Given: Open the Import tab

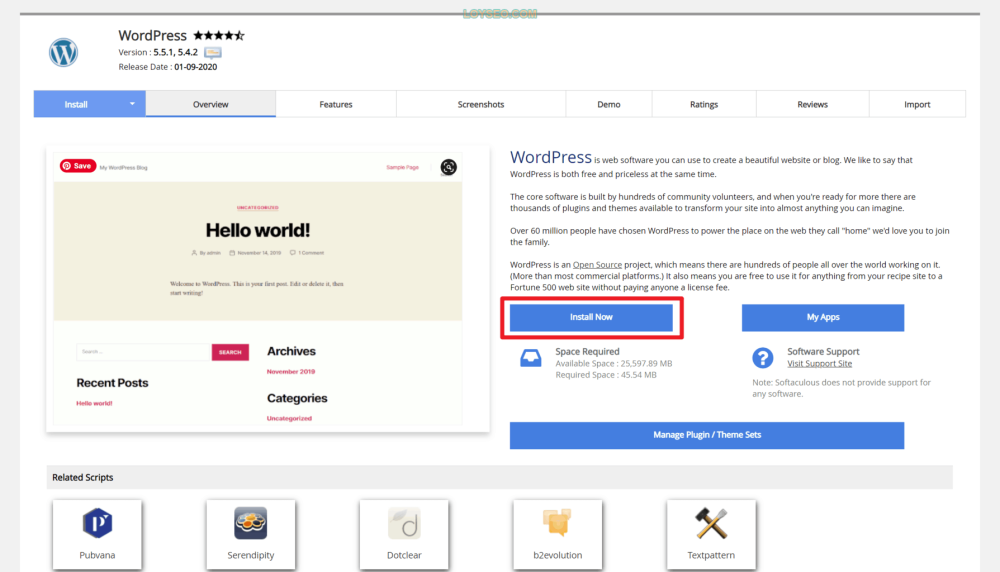Looking at the screenshot, I should 917,105.
